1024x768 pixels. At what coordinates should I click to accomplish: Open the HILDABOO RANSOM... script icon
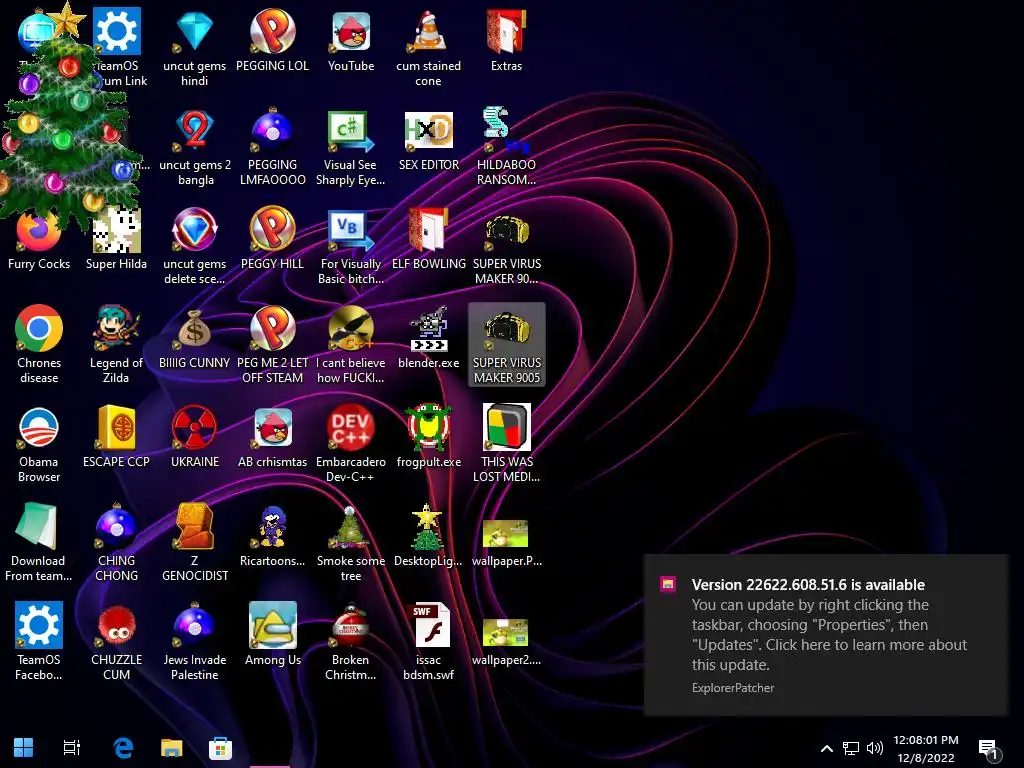tap(506, 131)
